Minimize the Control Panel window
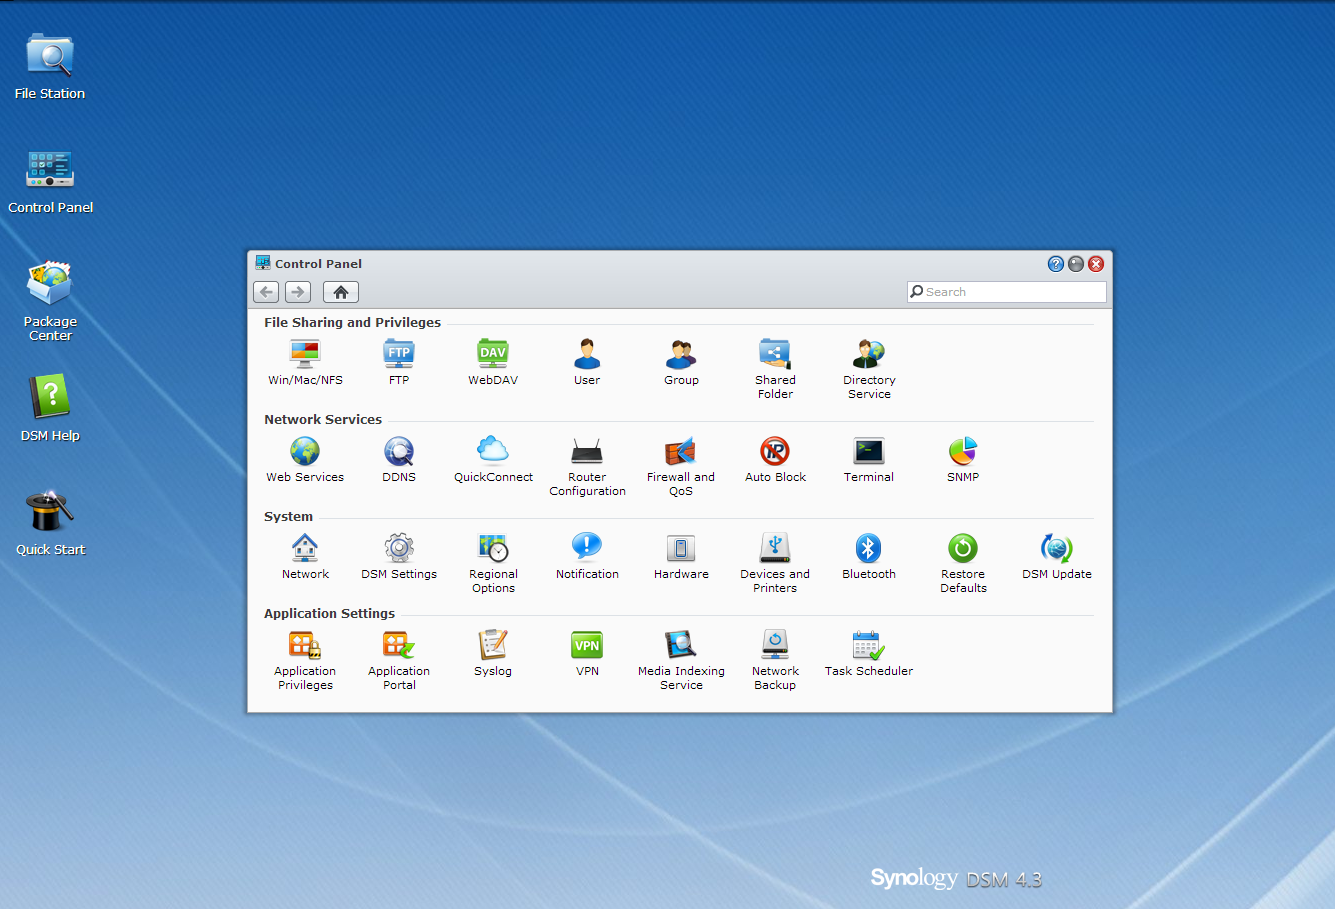This screenshot has width=1335, height=909. pyautogui.click(x=1076, y=264)
